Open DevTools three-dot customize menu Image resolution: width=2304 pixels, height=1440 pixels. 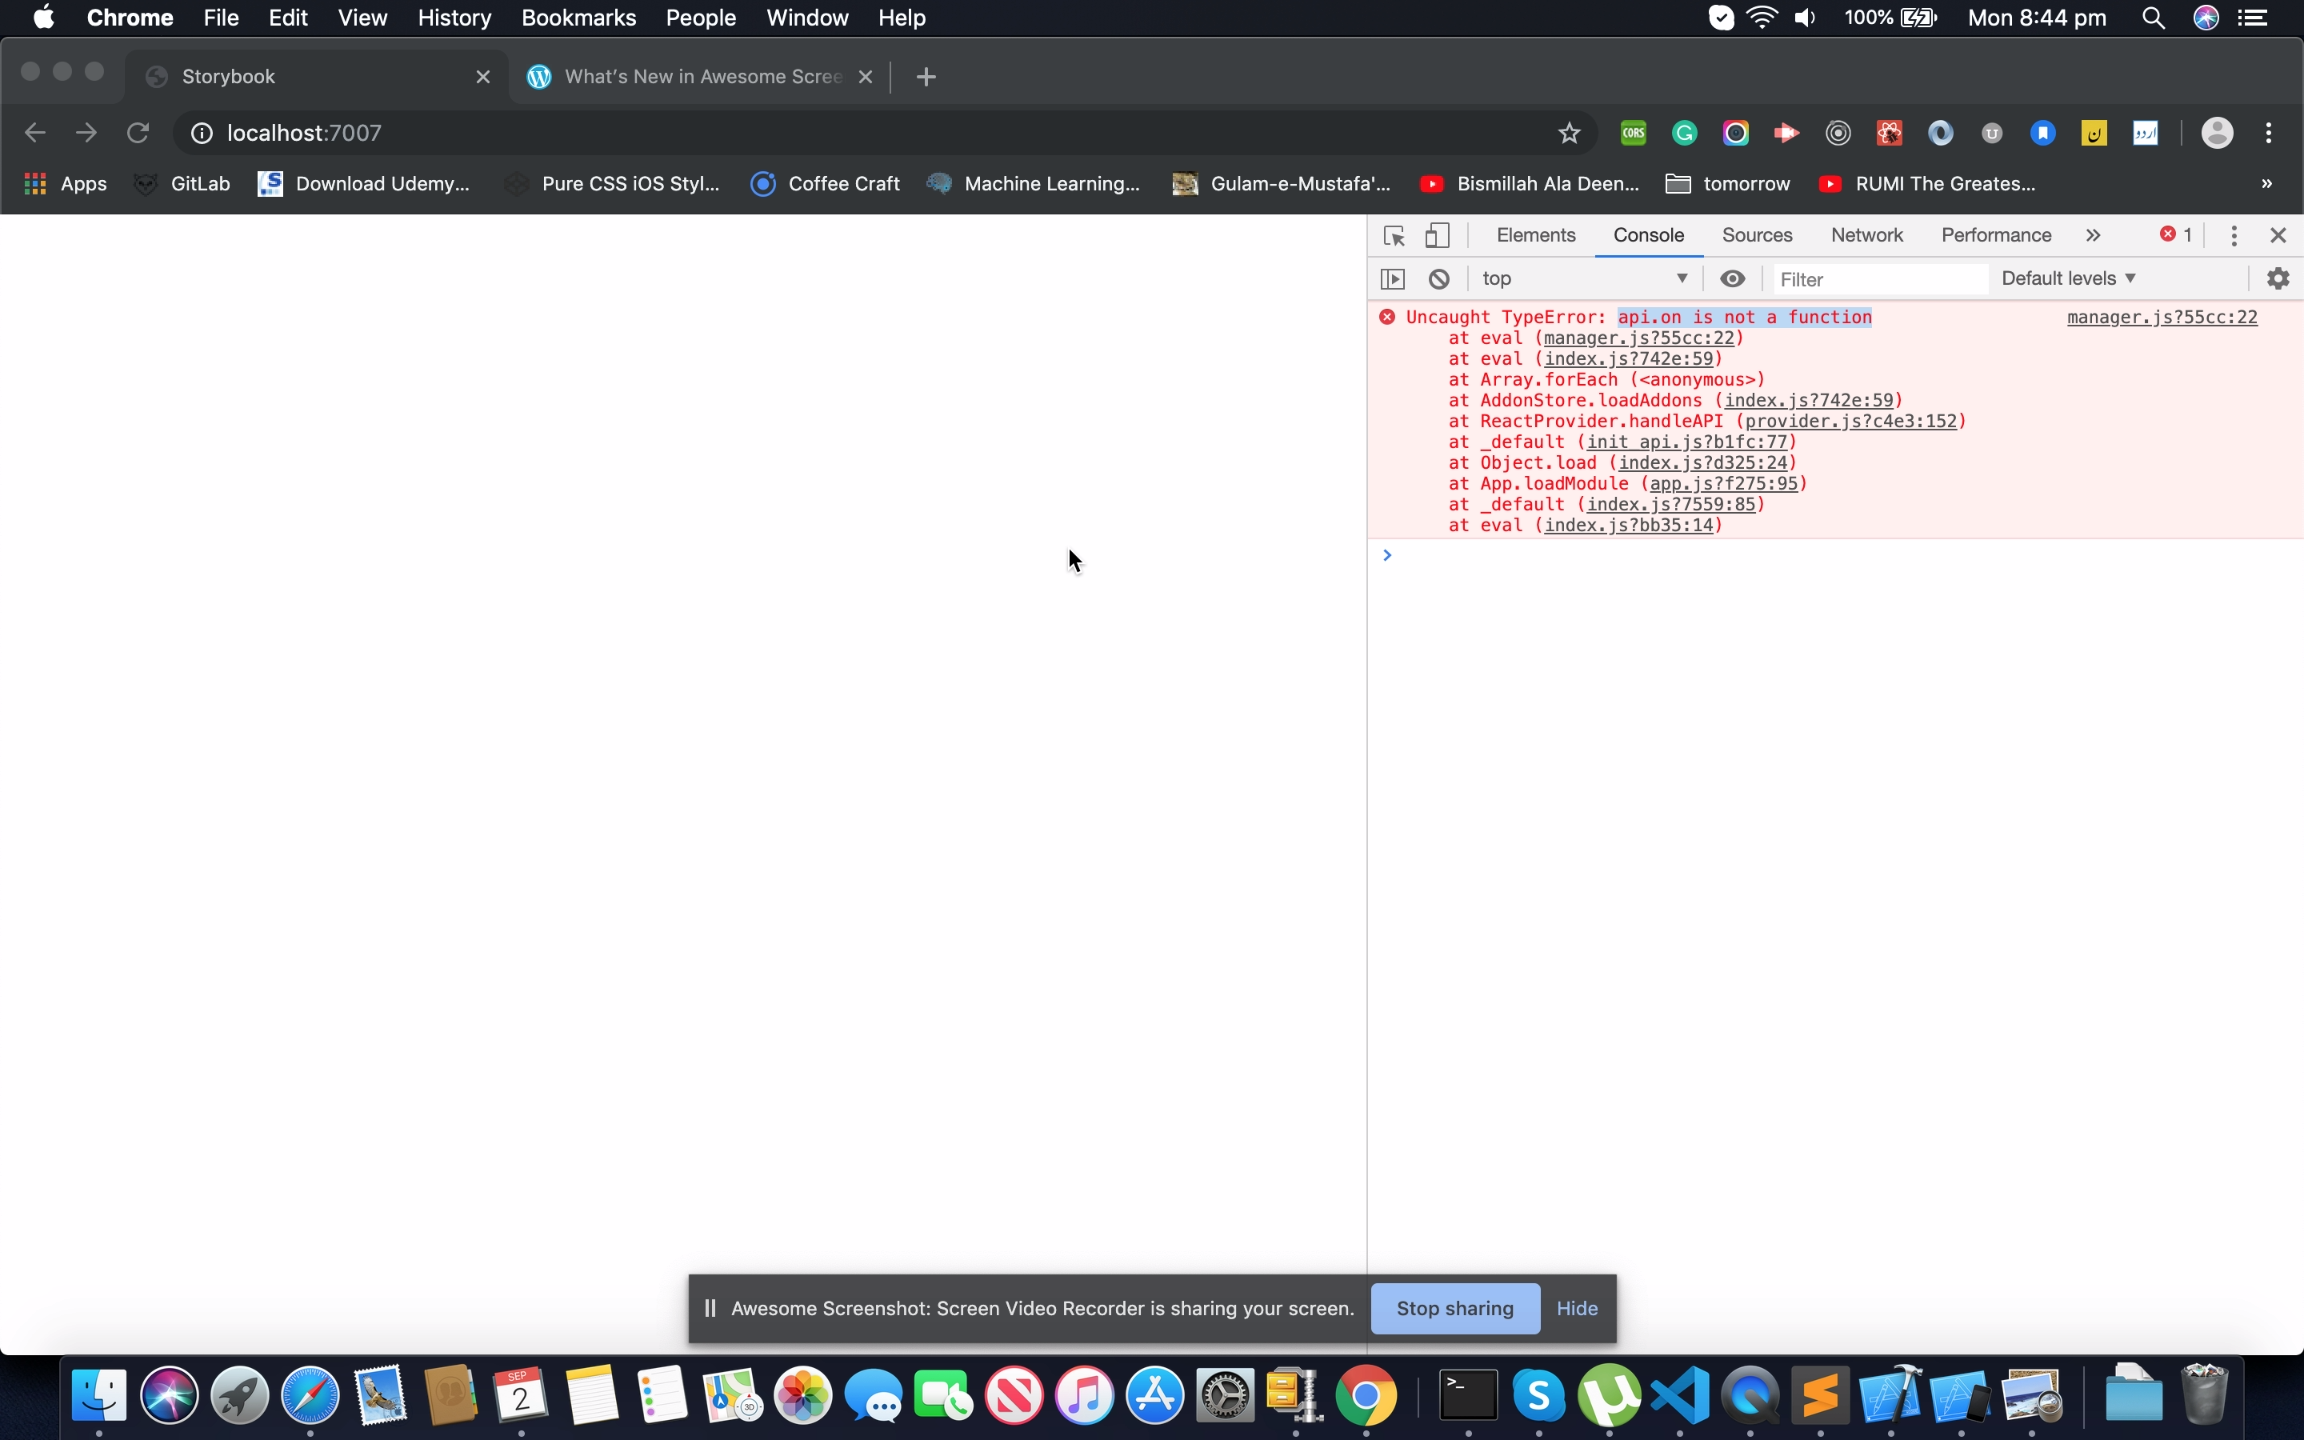(x=2234, y=235)
